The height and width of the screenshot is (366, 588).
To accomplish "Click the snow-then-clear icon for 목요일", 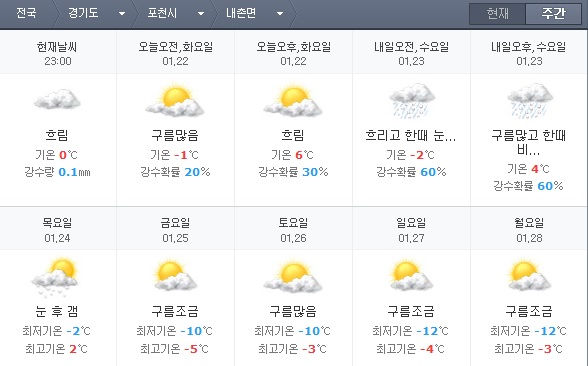I will 56,277.
